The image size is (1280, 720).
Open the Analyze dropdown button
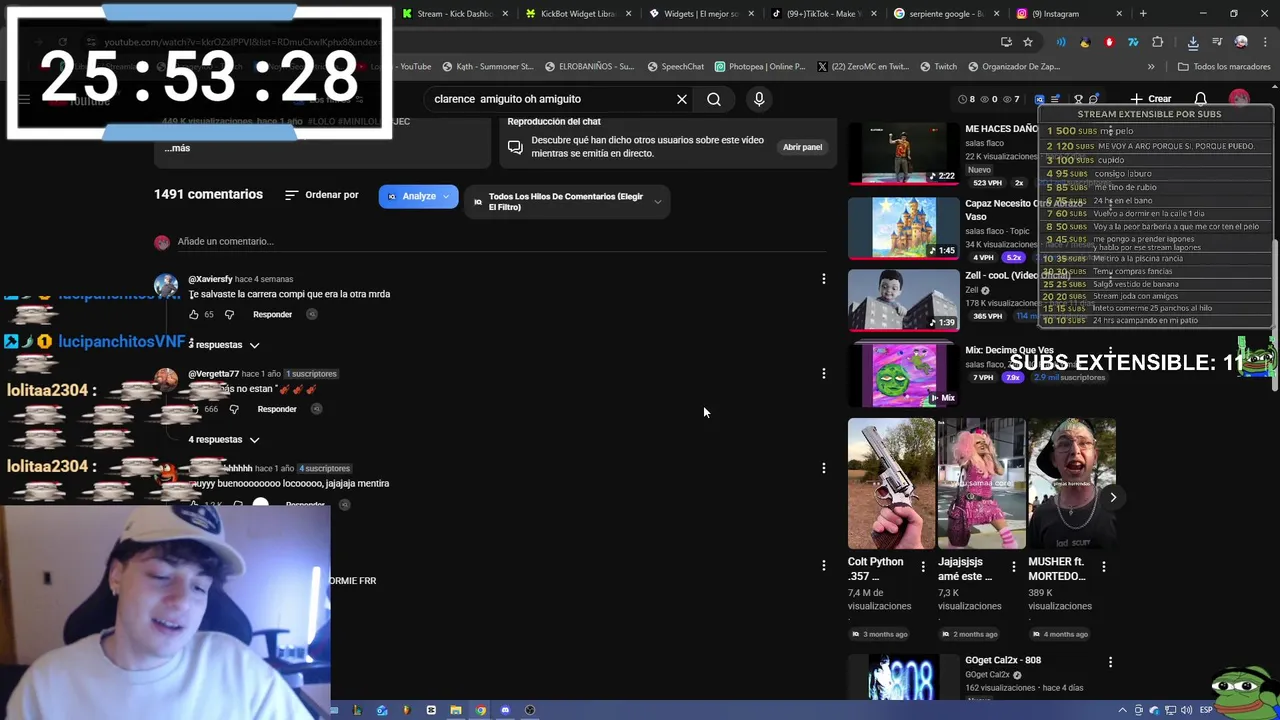click(418, 196)
